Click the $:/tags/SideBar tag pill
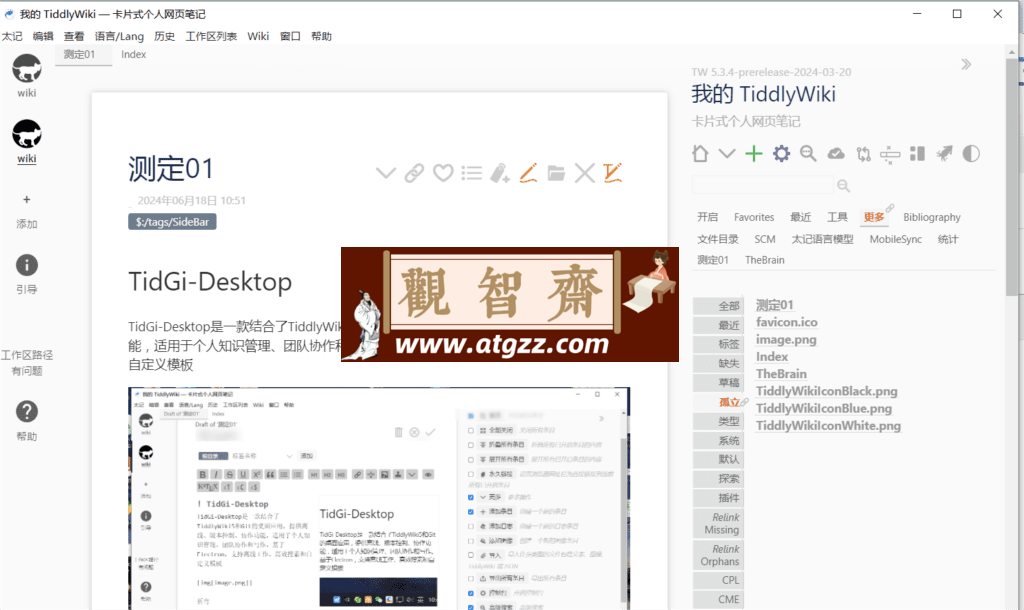1024x610 pixels. tap(172, 222)
